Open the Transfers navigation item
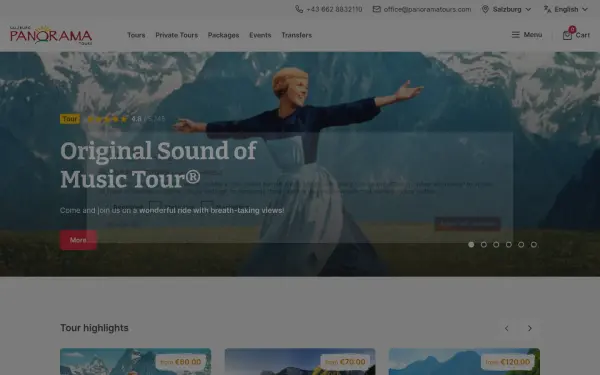600x375 pixels. pos(297,35)
